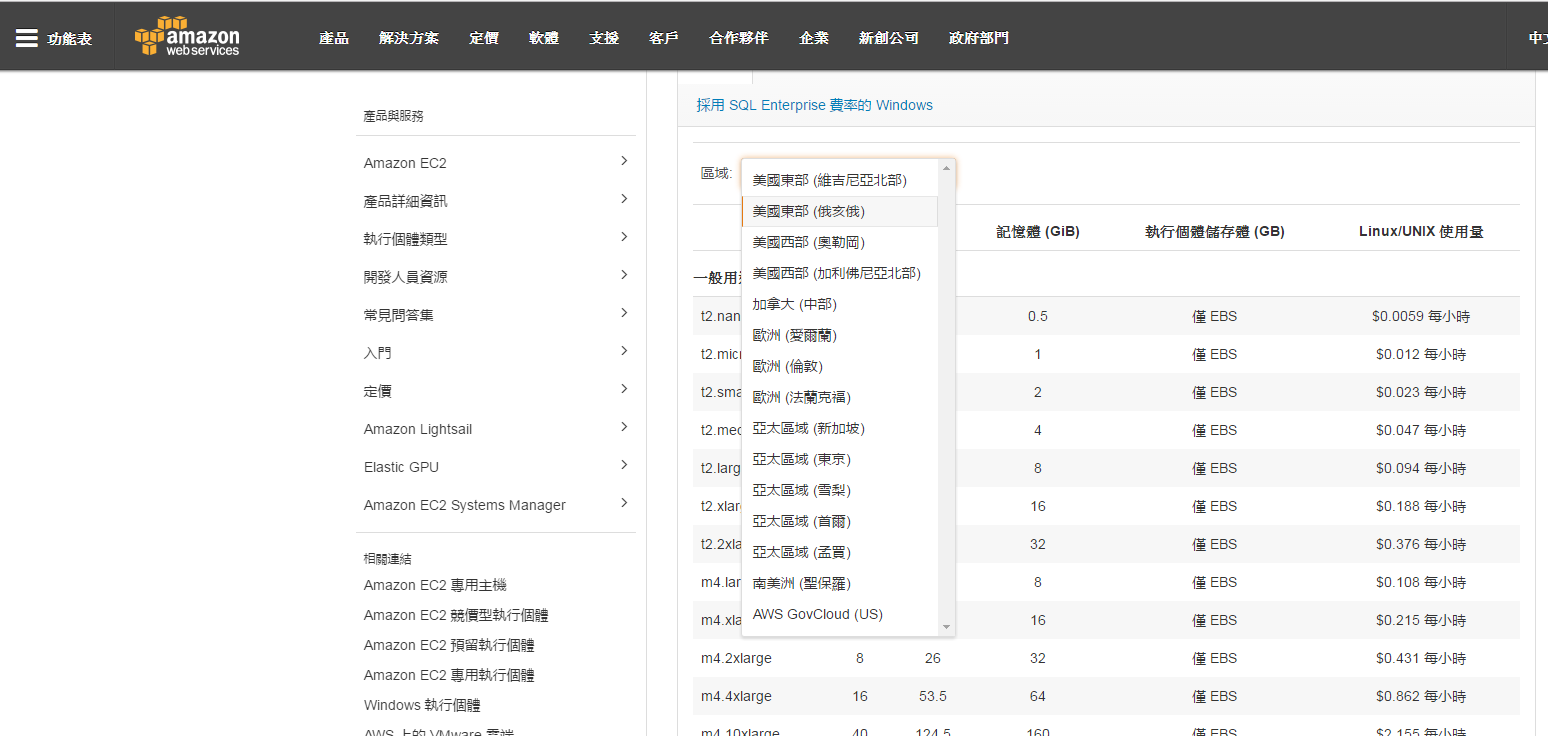Click the $0.431 每小時 price cell
The width and height of the screenshot is (1548, 736).
[x=1421, y=658]
